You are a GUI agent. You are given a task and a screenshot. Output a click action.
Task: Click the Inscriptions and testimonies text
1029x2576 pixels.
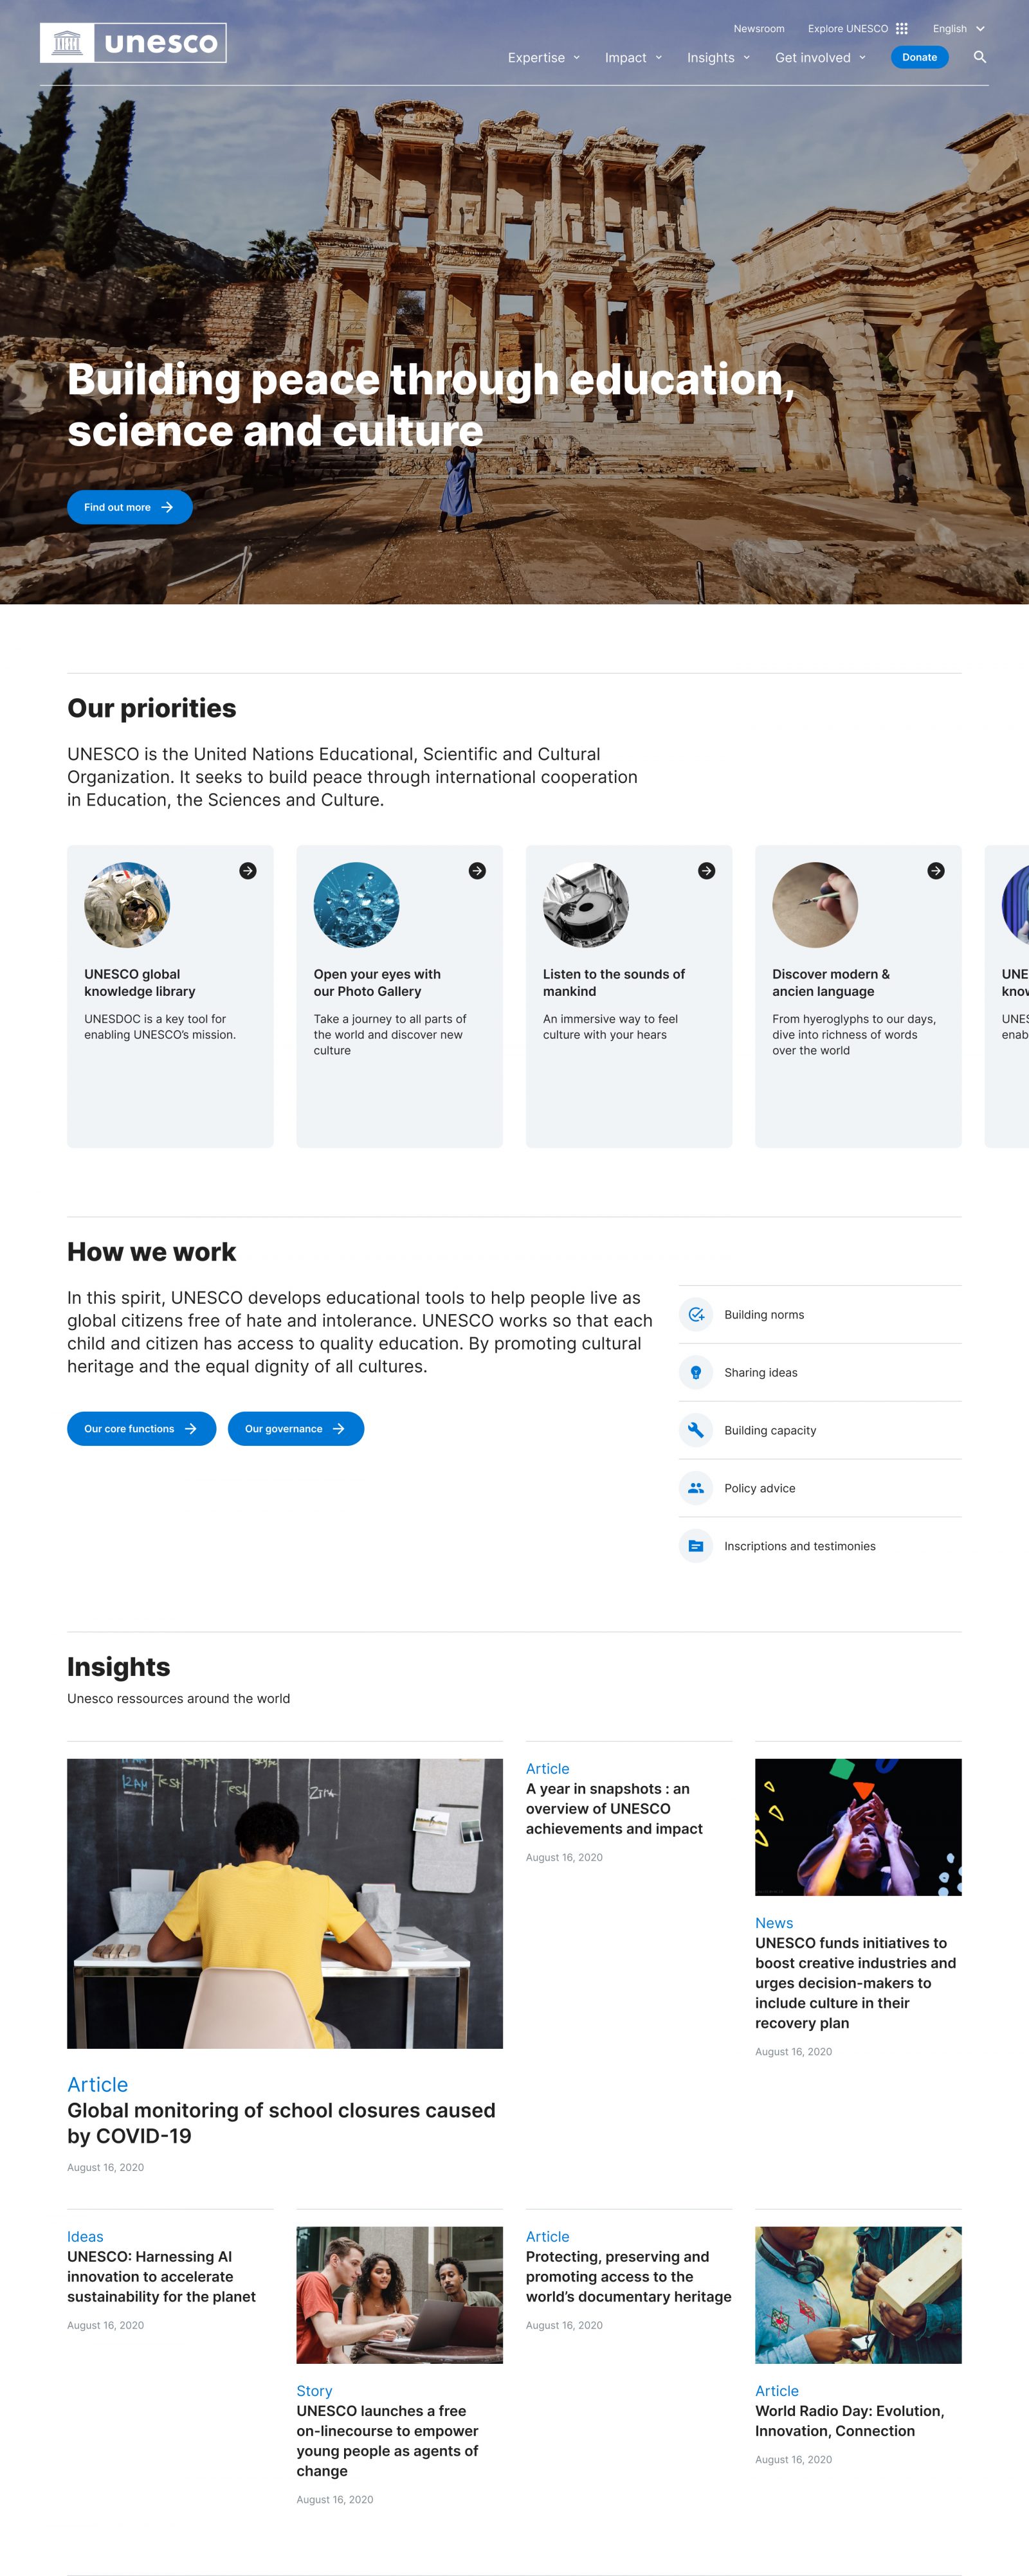800,1546
